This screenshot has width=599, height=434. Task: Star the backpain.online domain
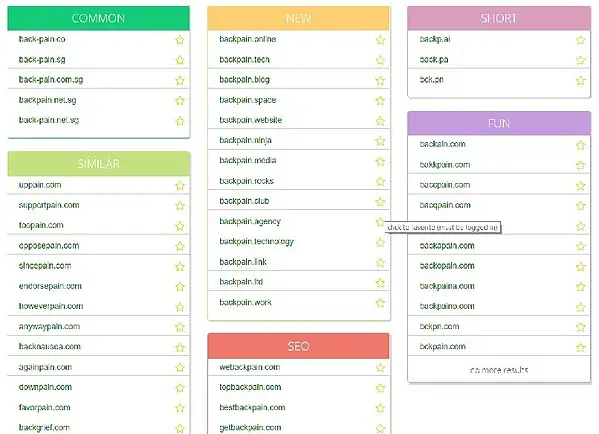coord(380,40)
